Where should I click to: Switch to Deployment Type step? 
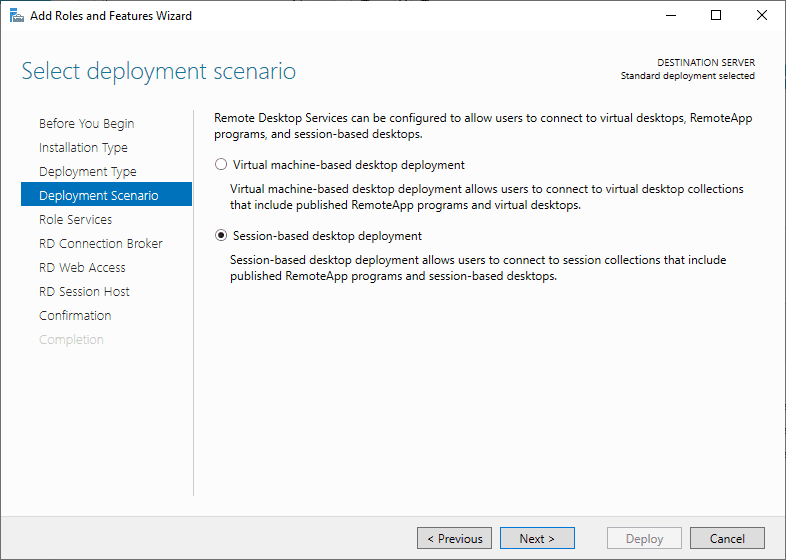(88, 172)
